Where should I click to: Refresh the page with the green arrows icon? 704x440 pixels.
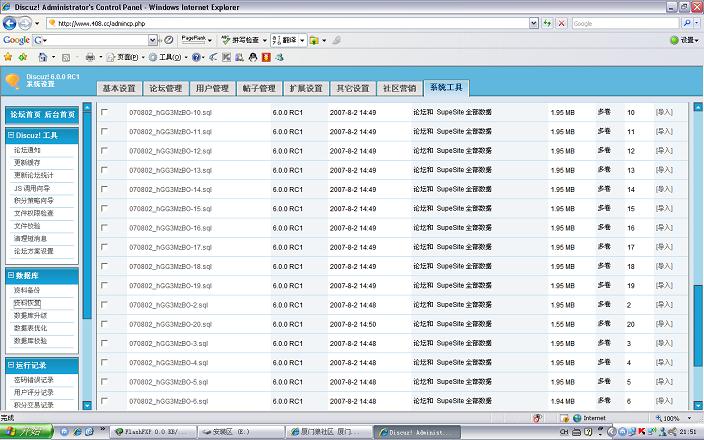click(x=547, y=23)
